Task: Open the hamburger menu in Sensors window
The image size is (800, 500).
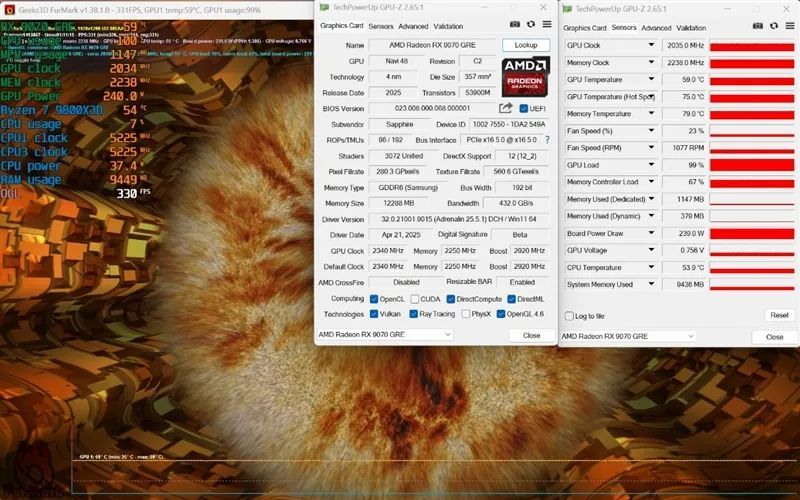Action: [790, 26]
